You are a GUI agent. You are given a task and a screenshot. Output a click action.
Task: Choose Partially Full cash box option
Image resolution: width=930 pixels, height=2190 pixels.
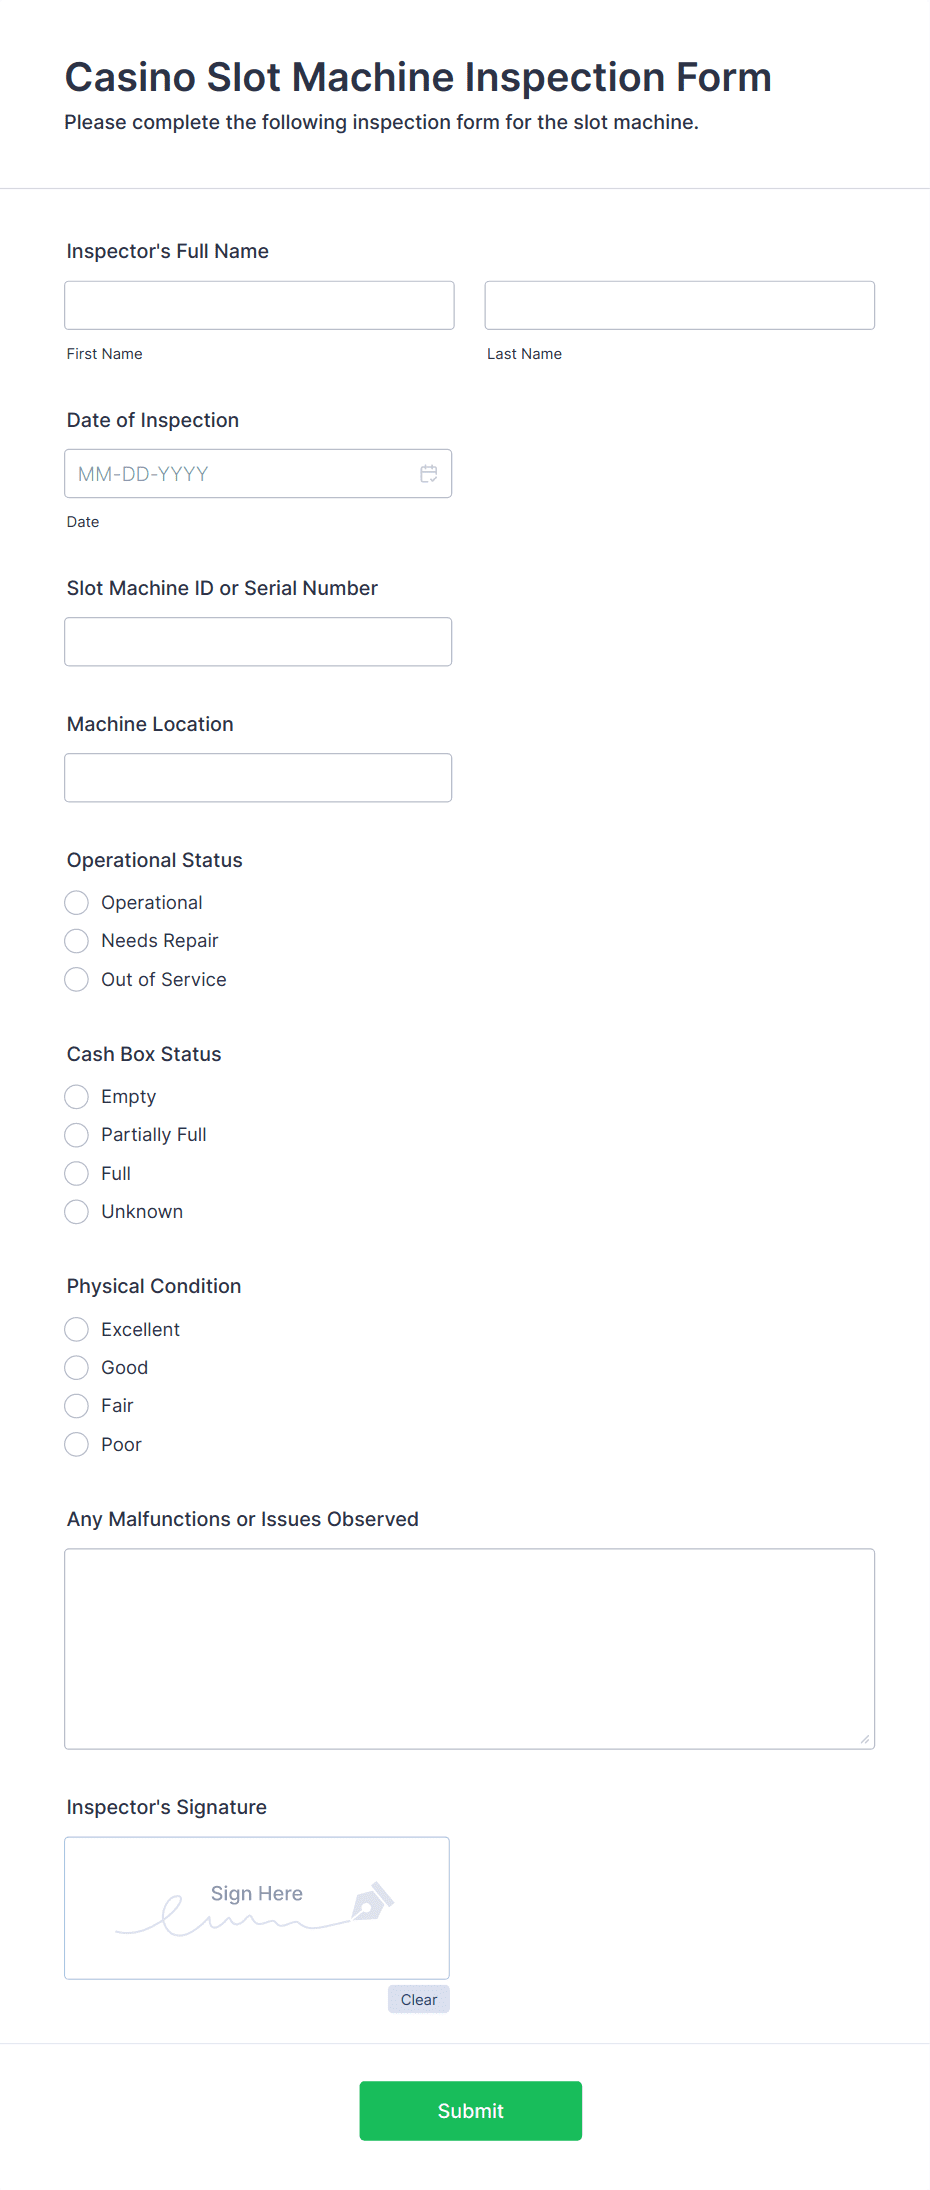77,1135
